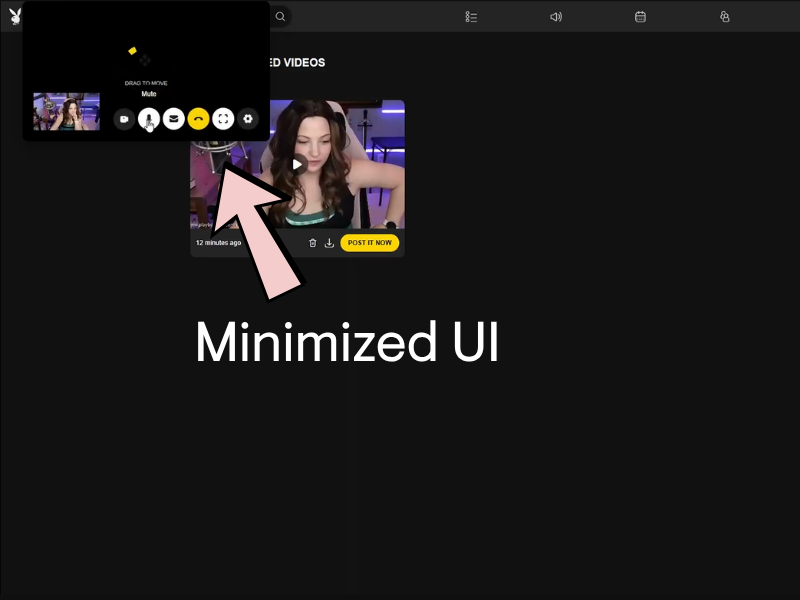Open the list icon in top navigation
The width and height of the screenshot is (800, 600).
[x=471, y=17]
